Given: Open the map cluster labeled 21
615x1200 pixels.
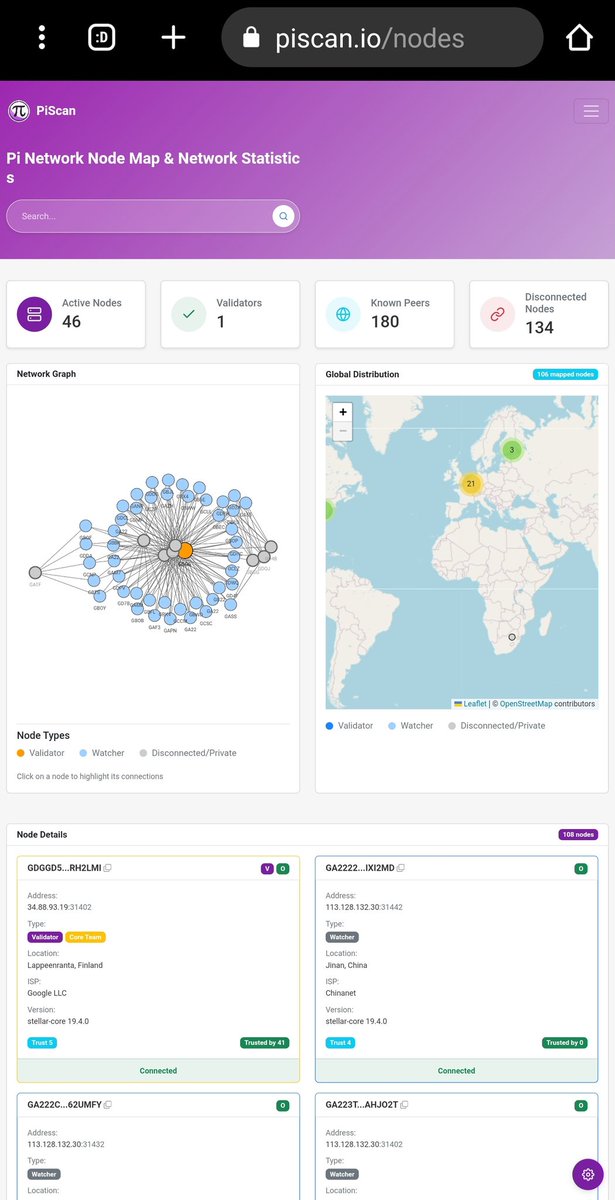Looking at the screenshot, I should point(471,484).
